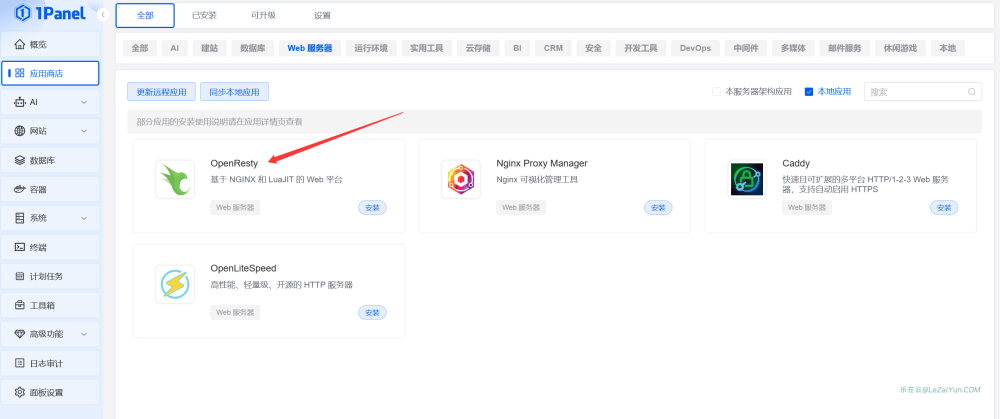The width and height of the screenshot is (1000, 419).
Task: Click the scheduled tasks icon
Action: tap(19, 276)
